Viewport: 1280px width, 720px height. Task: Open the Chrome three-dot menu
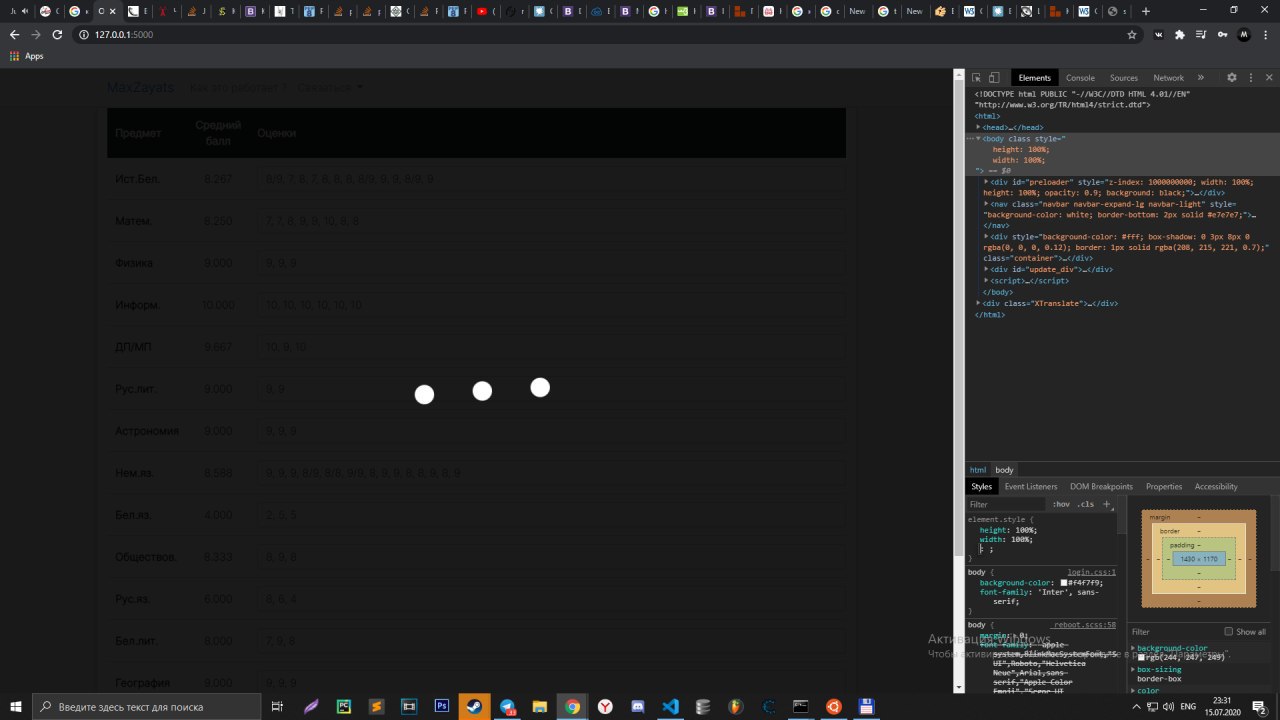pyautogui.click(x=1266, y=34)
